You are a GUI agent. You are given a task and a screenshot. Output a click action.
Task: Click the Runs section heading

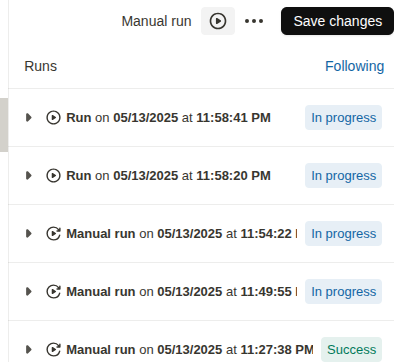(x=41, y=66)
